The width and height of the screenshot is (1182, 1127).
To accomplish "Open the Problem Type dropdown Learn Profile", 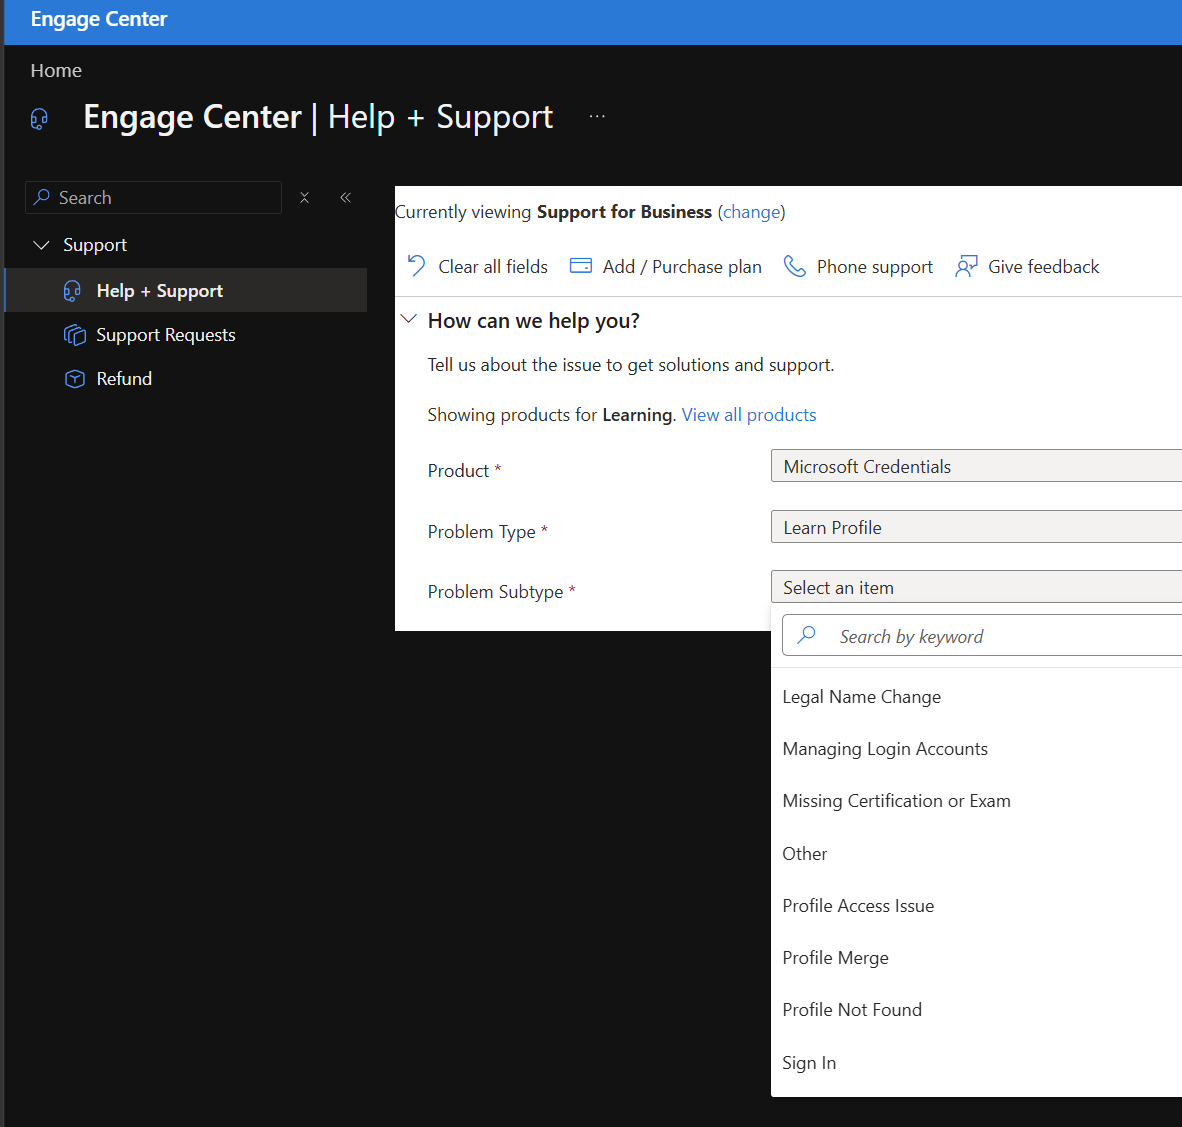I will click(976, 527).
